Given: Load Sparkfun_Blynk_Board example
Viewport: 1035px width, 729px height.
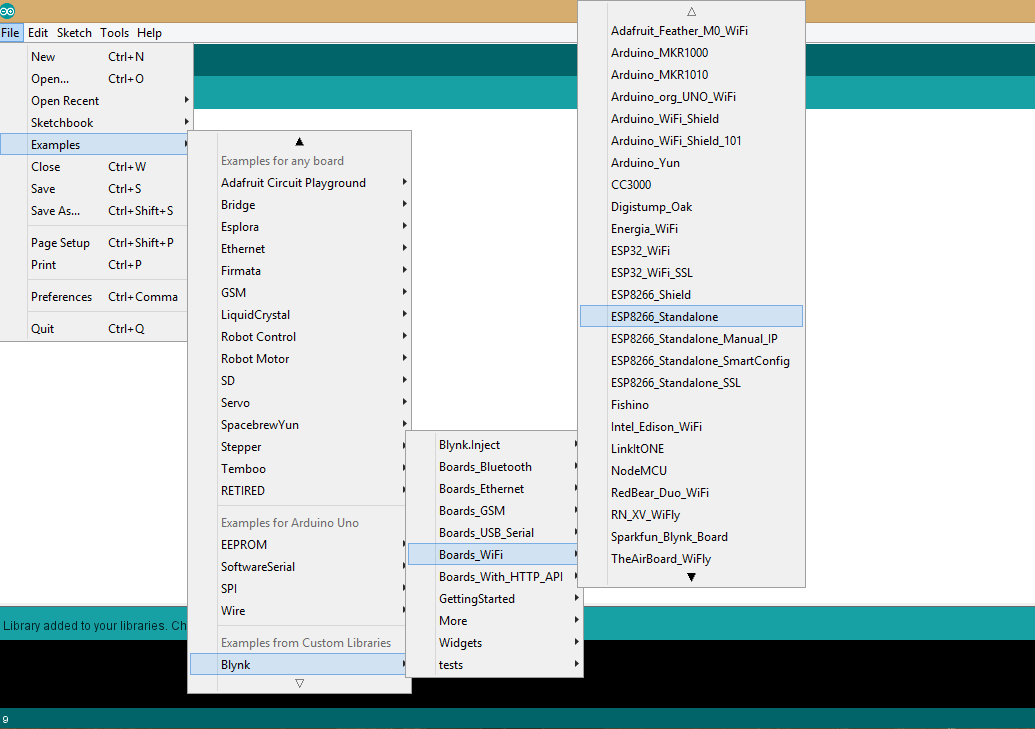Looking at the screenshot, I should point(691,536).
